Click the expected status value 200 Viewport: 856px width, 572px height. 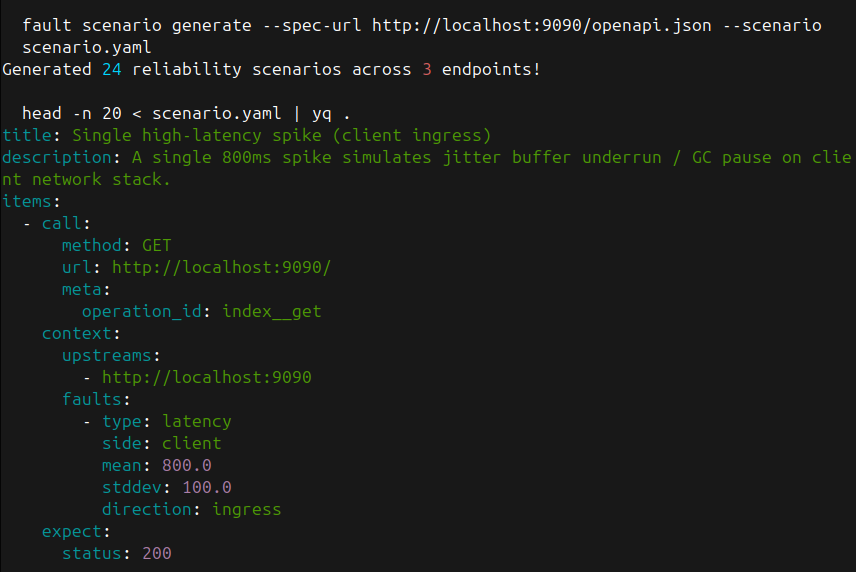[x=157, y=553]
